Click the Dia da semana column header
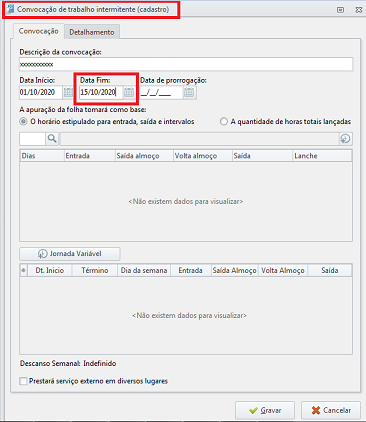 [144, 270]
